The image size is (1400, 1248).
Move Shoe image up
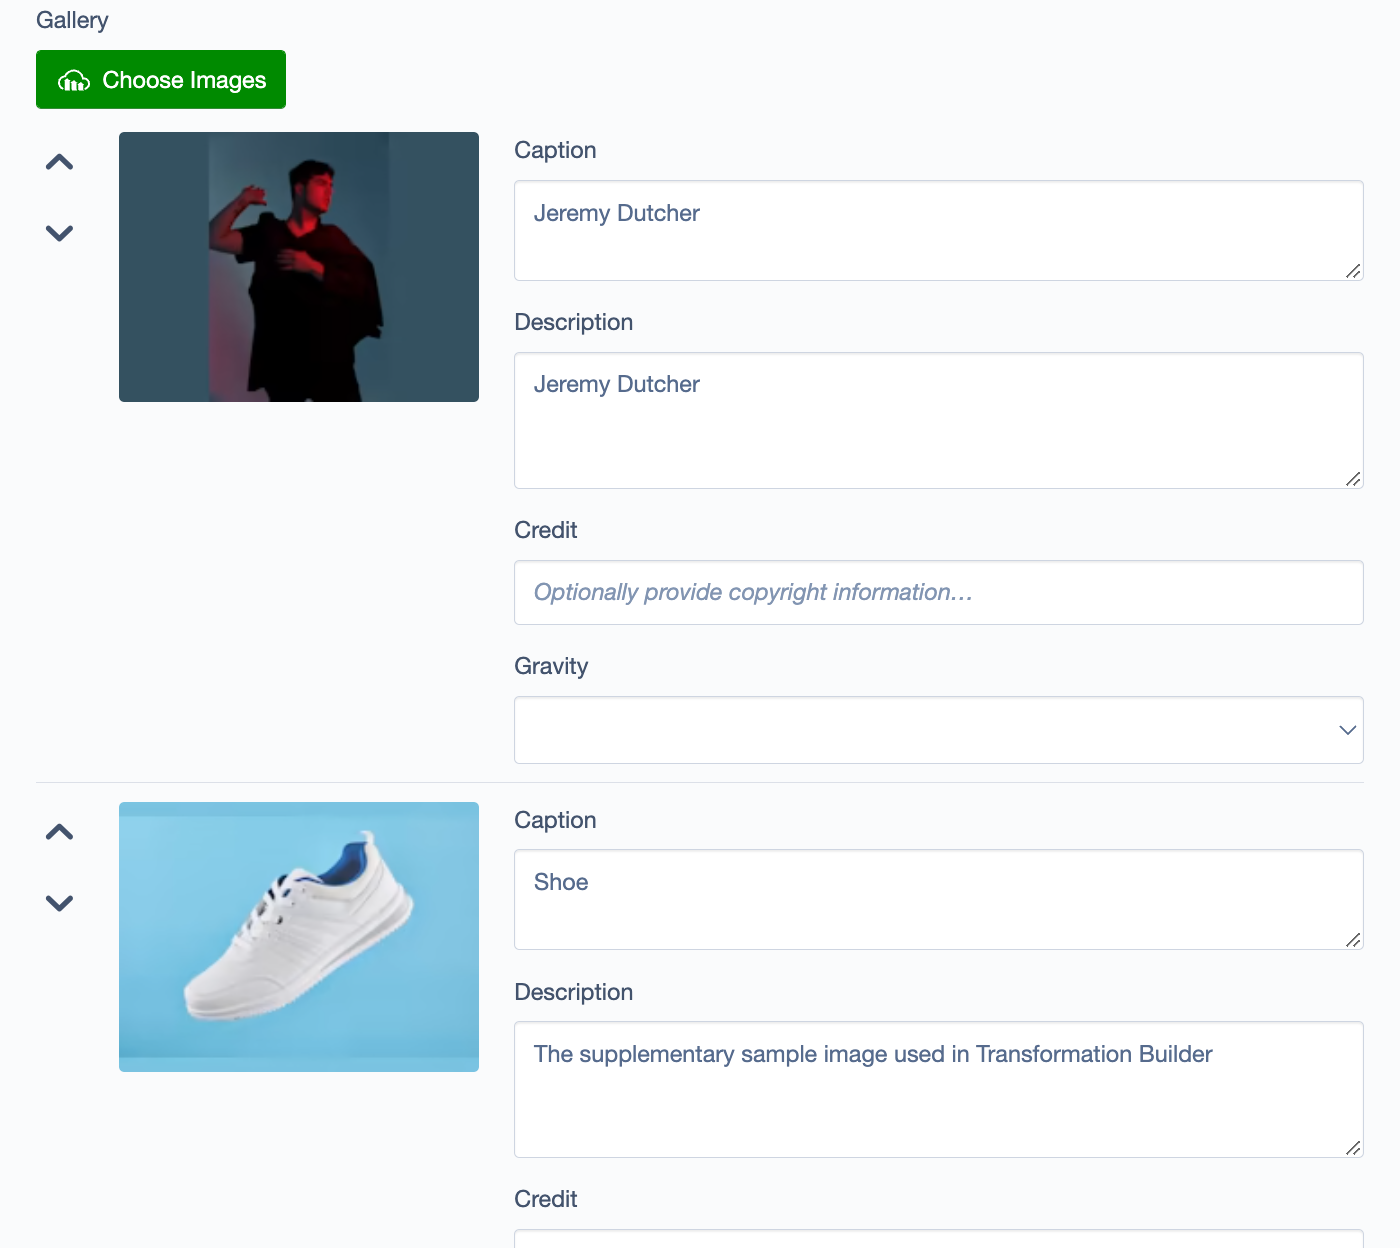pos(60,832)
